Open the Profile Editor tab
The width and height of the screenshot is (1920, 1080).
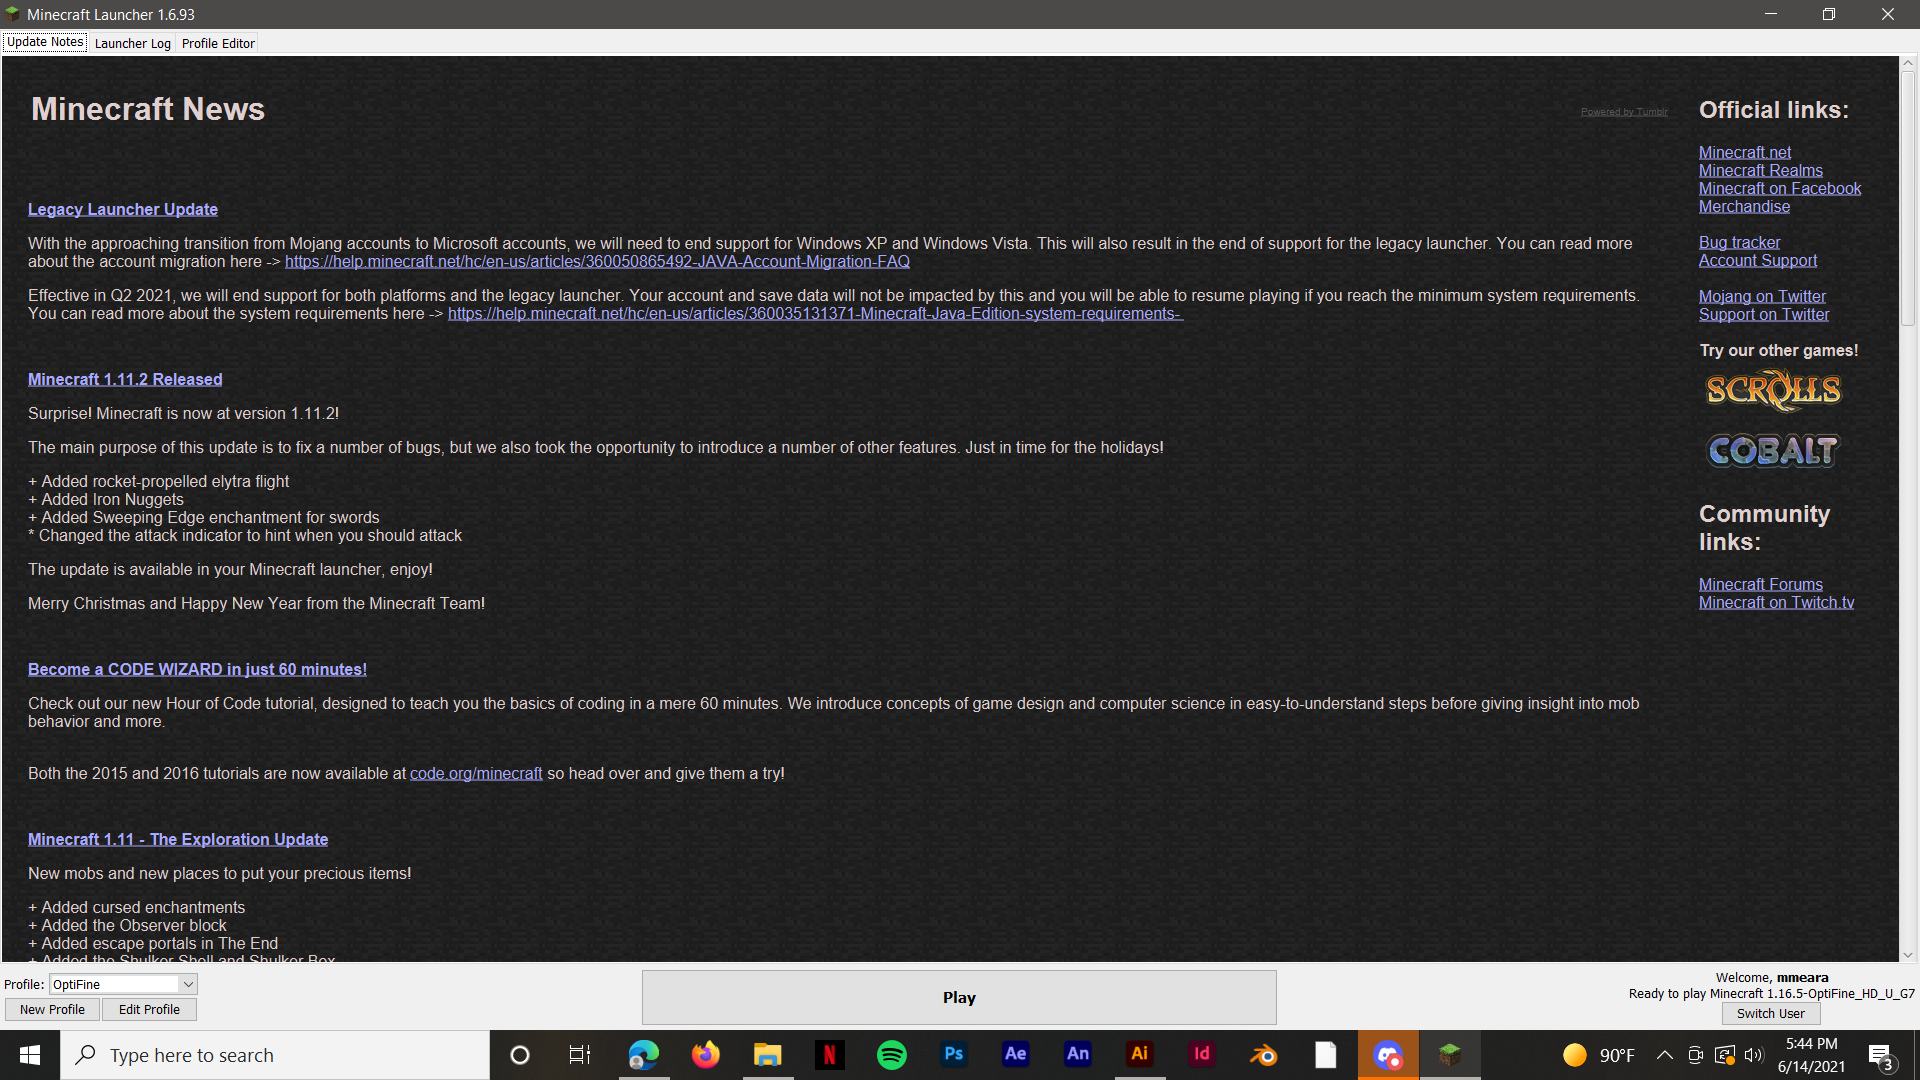pos(218,43)
